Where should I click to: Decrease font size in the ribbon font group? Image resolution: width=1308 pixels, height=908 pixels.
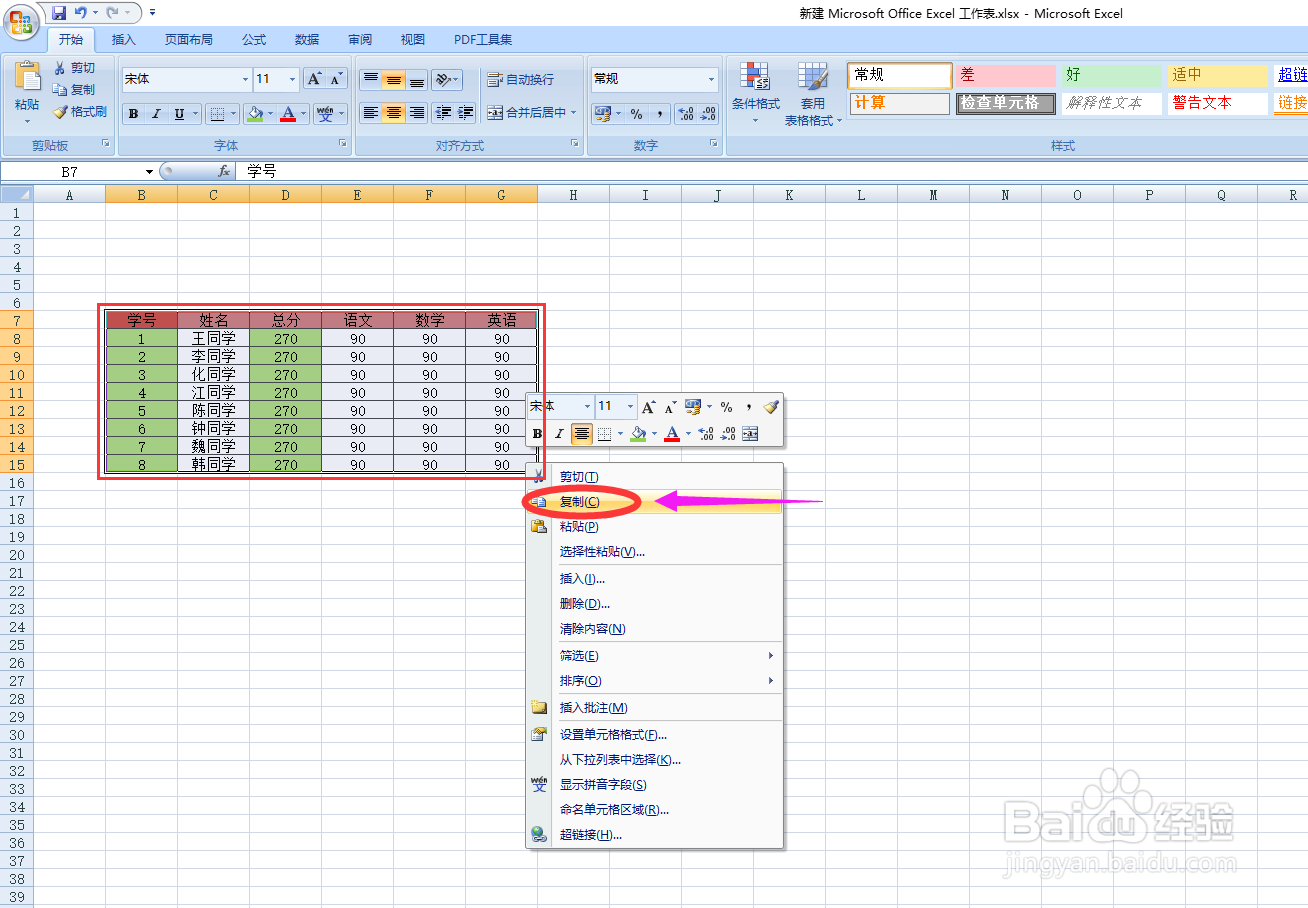point(337,79)
